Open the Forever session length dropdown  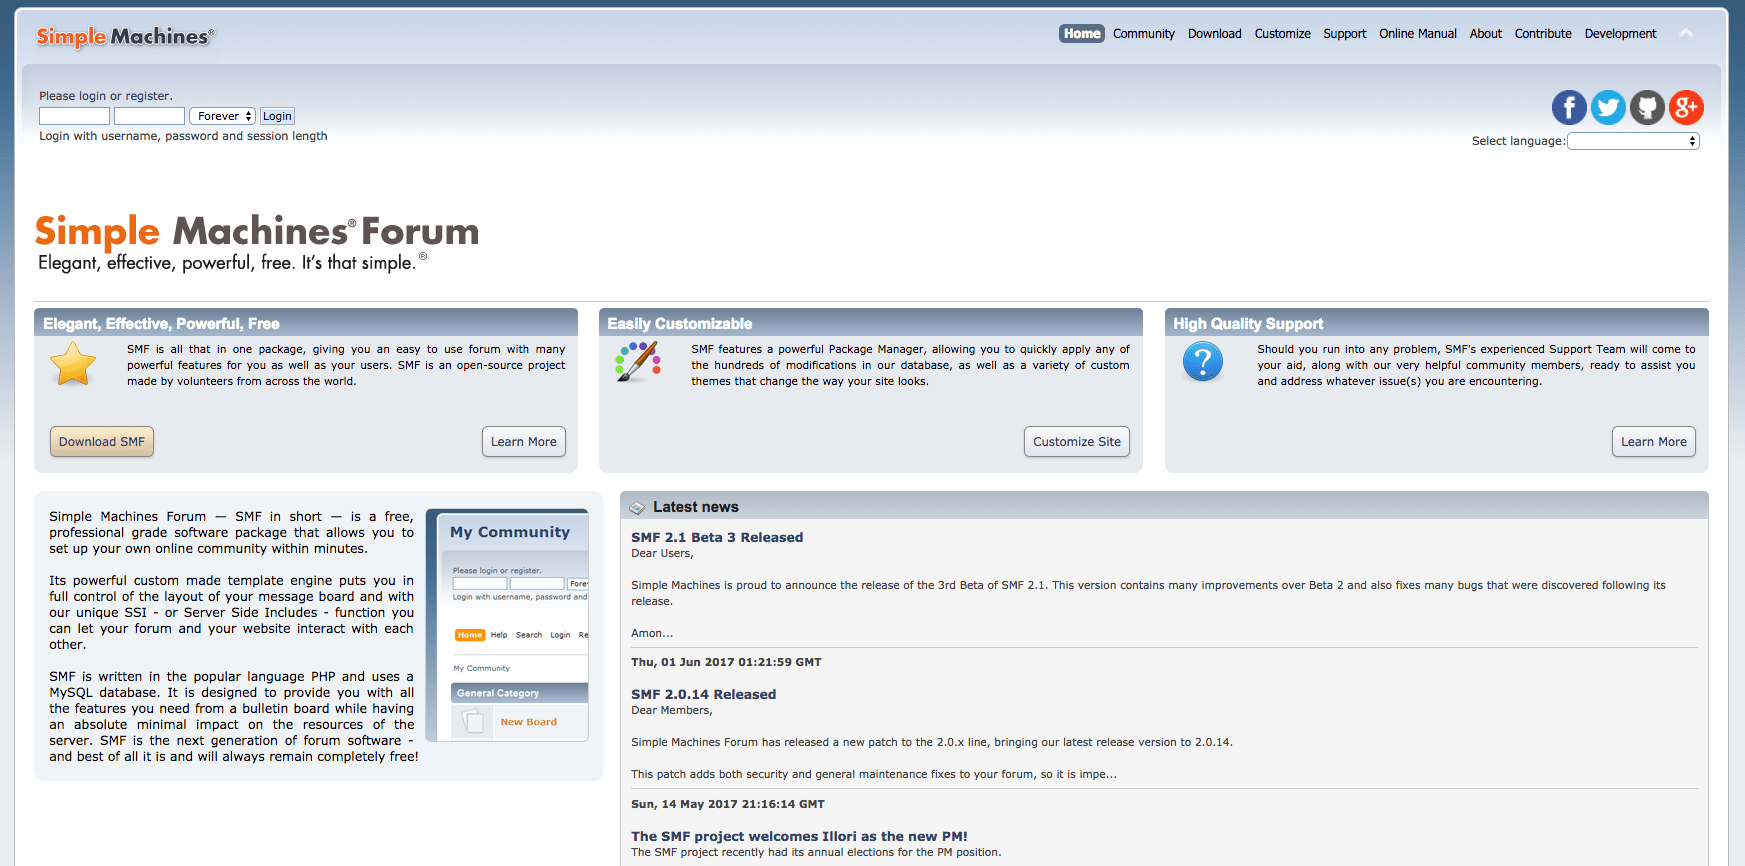[222, 116]
